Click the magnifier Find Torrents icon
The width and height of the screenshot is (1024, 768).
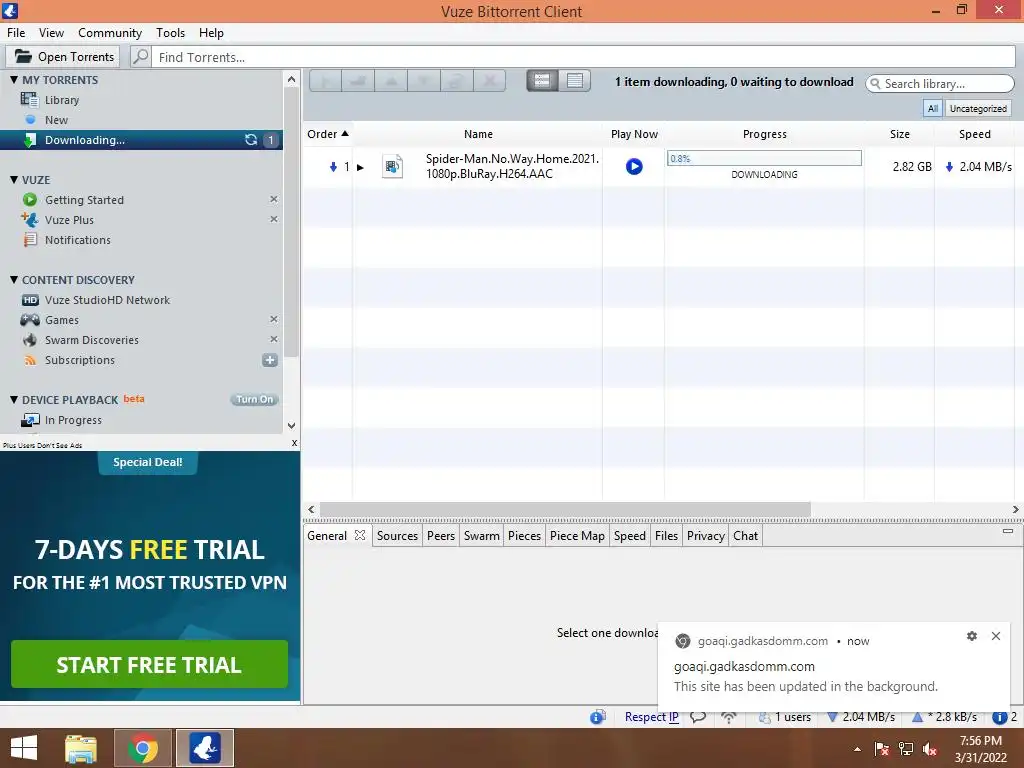click(x=140, y=57)
